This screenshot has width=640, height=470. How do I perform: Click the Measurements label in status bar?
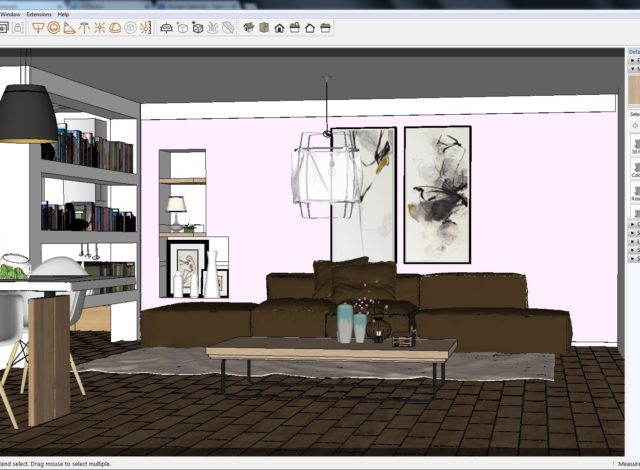pyautogui.click(x=629, y=464)
